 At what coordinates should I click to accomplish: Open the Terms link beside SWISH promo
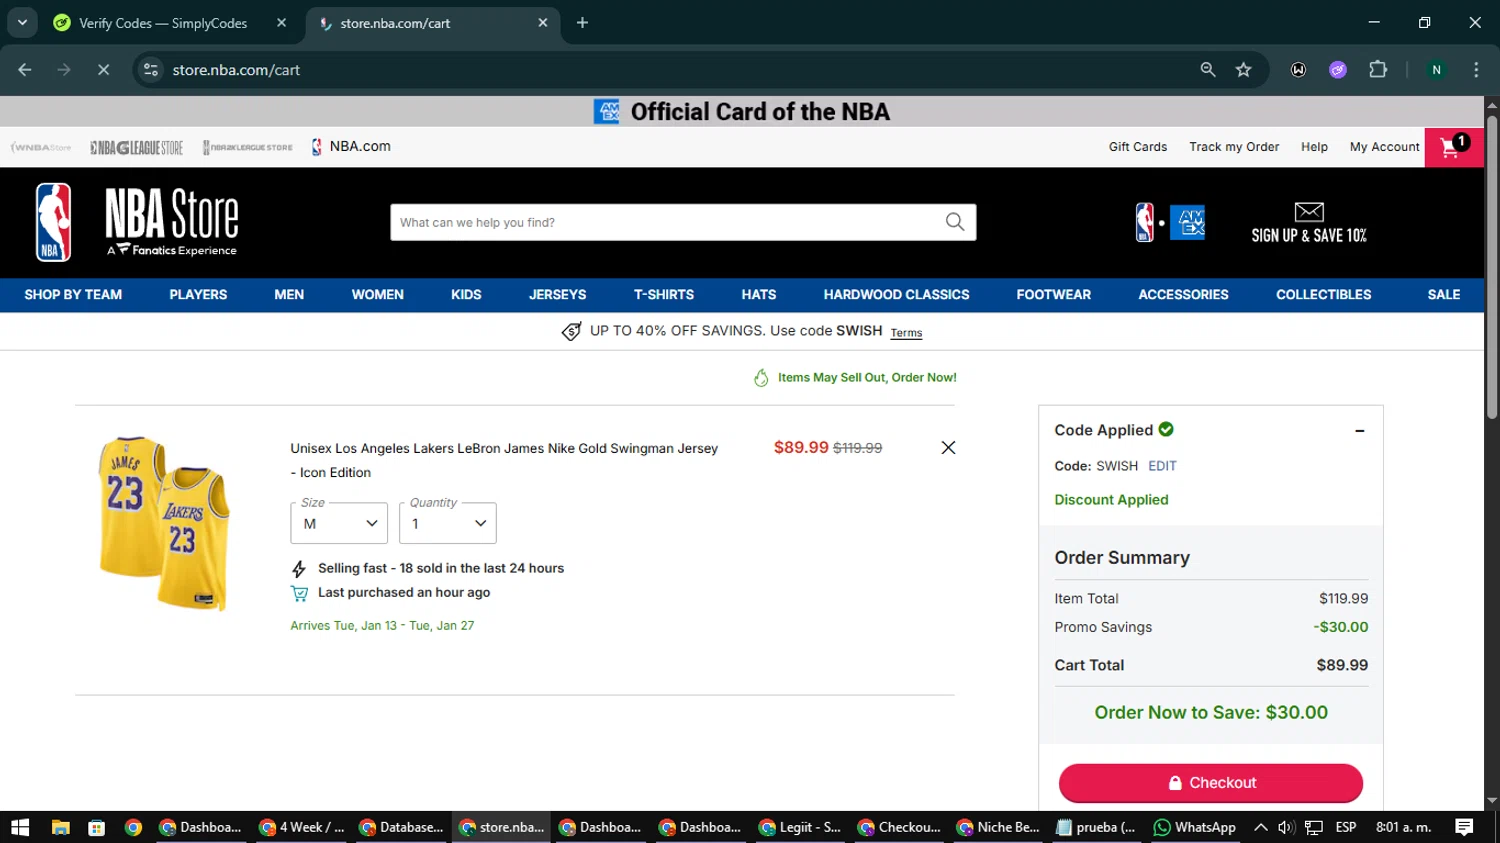906,333
